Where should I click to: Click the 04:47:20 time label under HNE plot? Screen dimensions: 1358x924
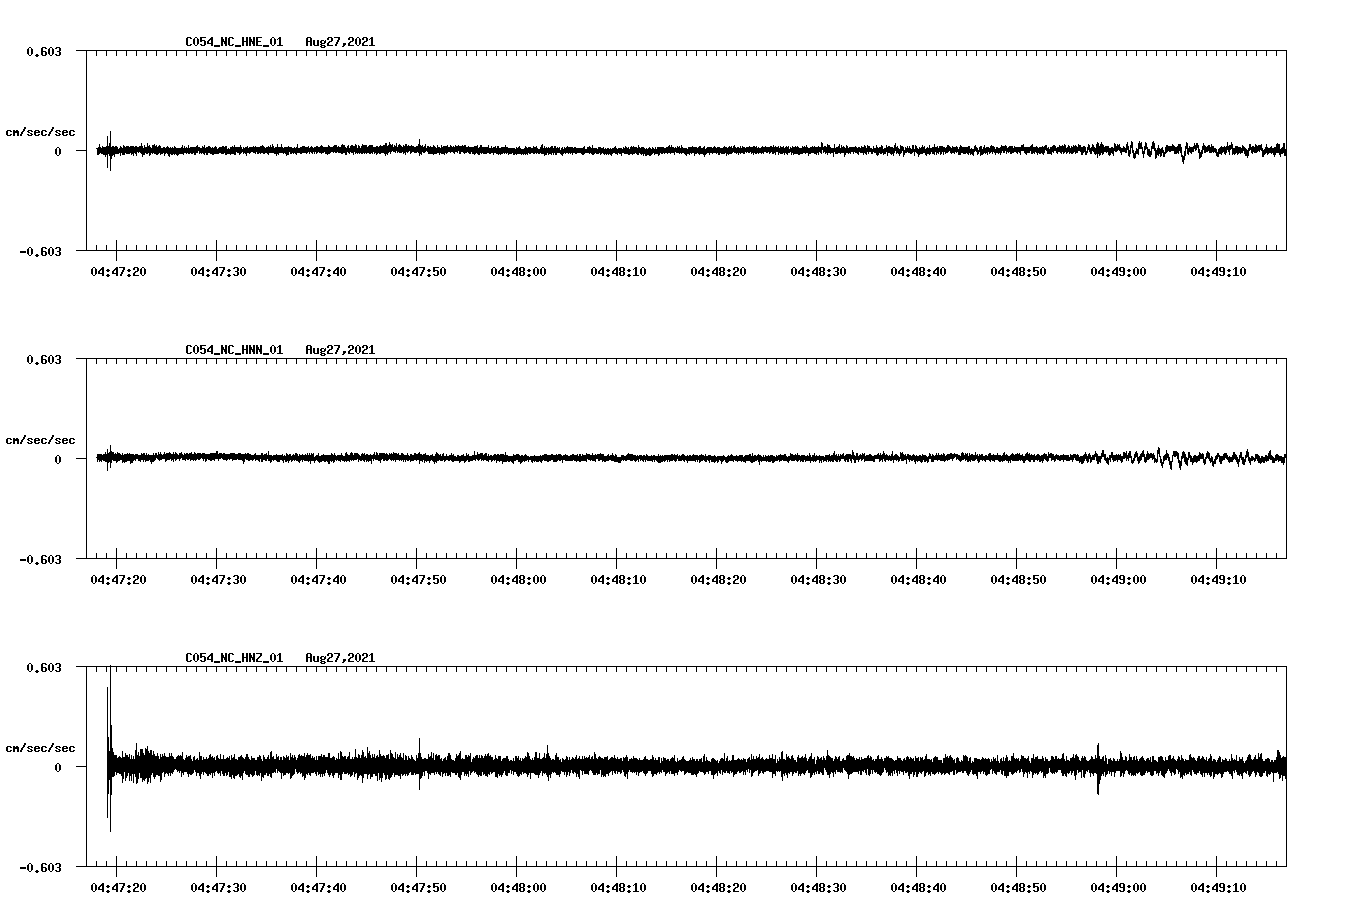click(x=118, y=271)
